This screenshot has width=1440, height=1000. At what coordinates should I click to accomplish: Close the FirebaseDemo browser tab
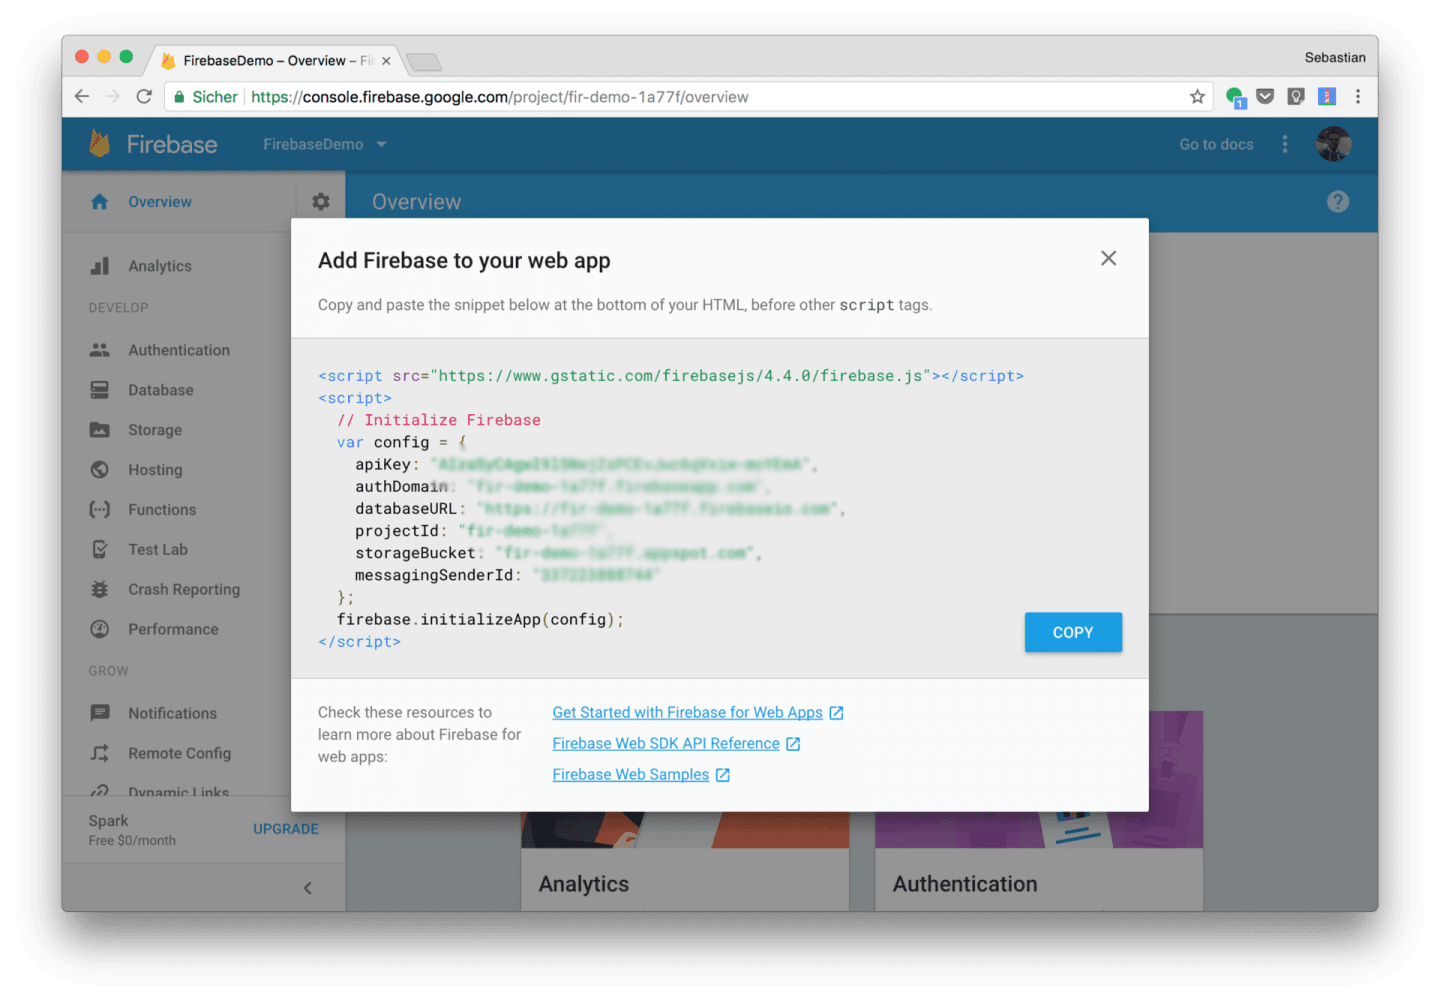coord(386,61)
